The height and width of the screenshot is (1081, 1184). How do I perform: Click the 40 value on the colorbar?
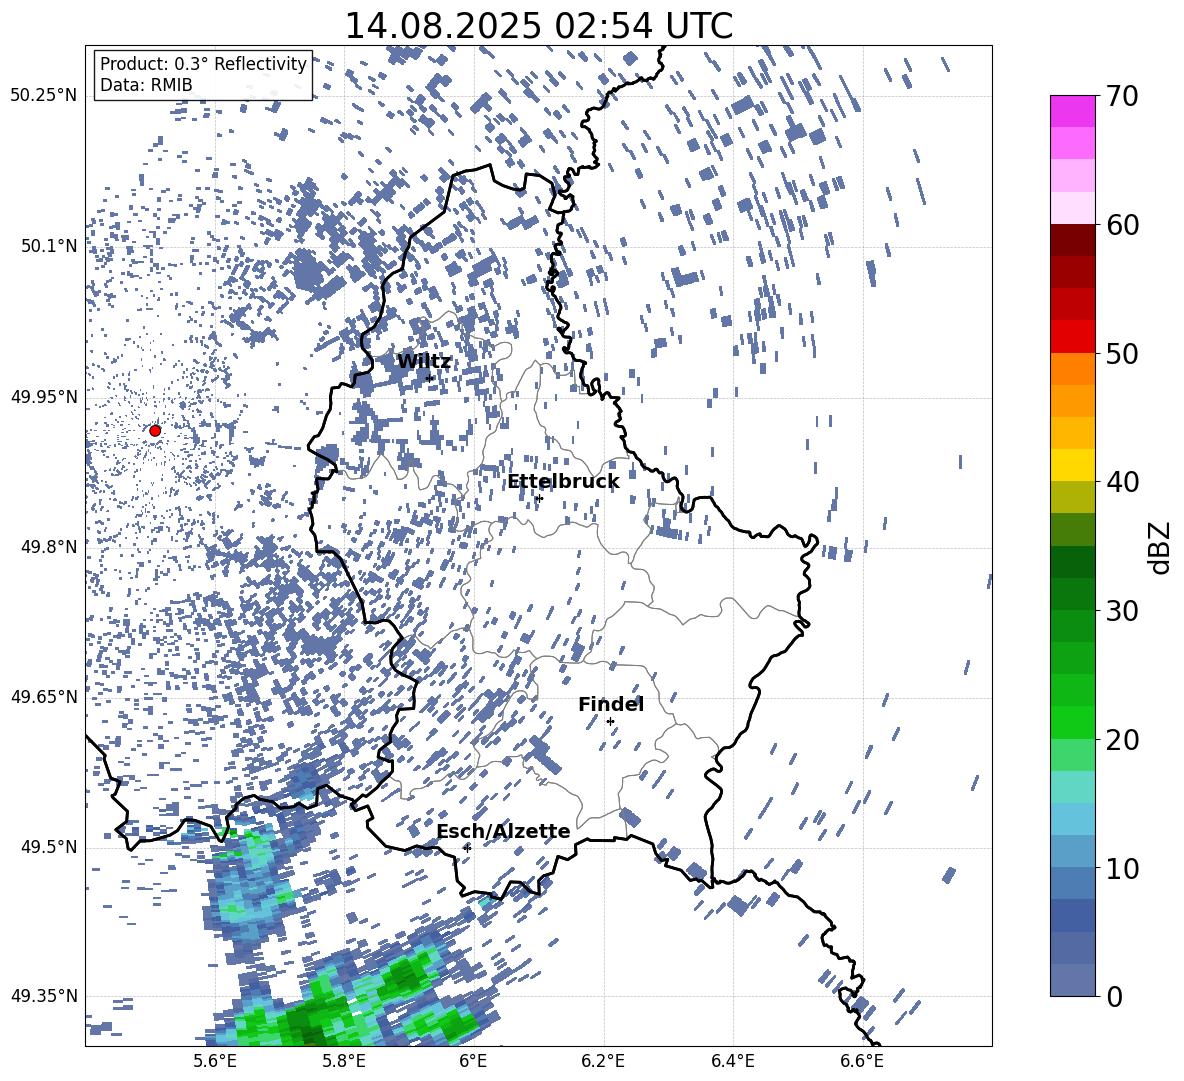(x=1121, y=482)
